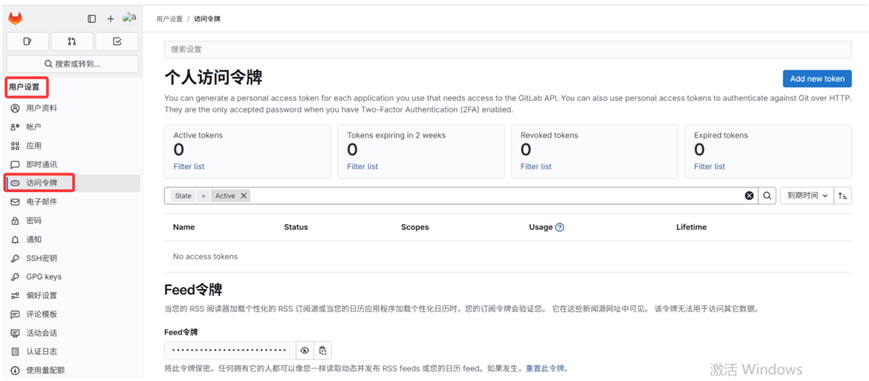Click the masked Feed令牌 field

point(230,350)
